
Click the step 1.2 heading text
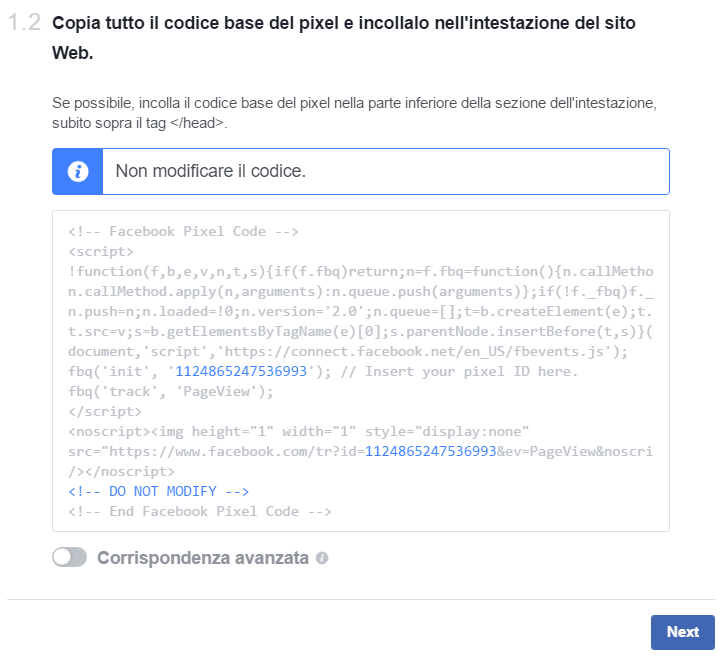pyautogui.click(x=343, y=38)
